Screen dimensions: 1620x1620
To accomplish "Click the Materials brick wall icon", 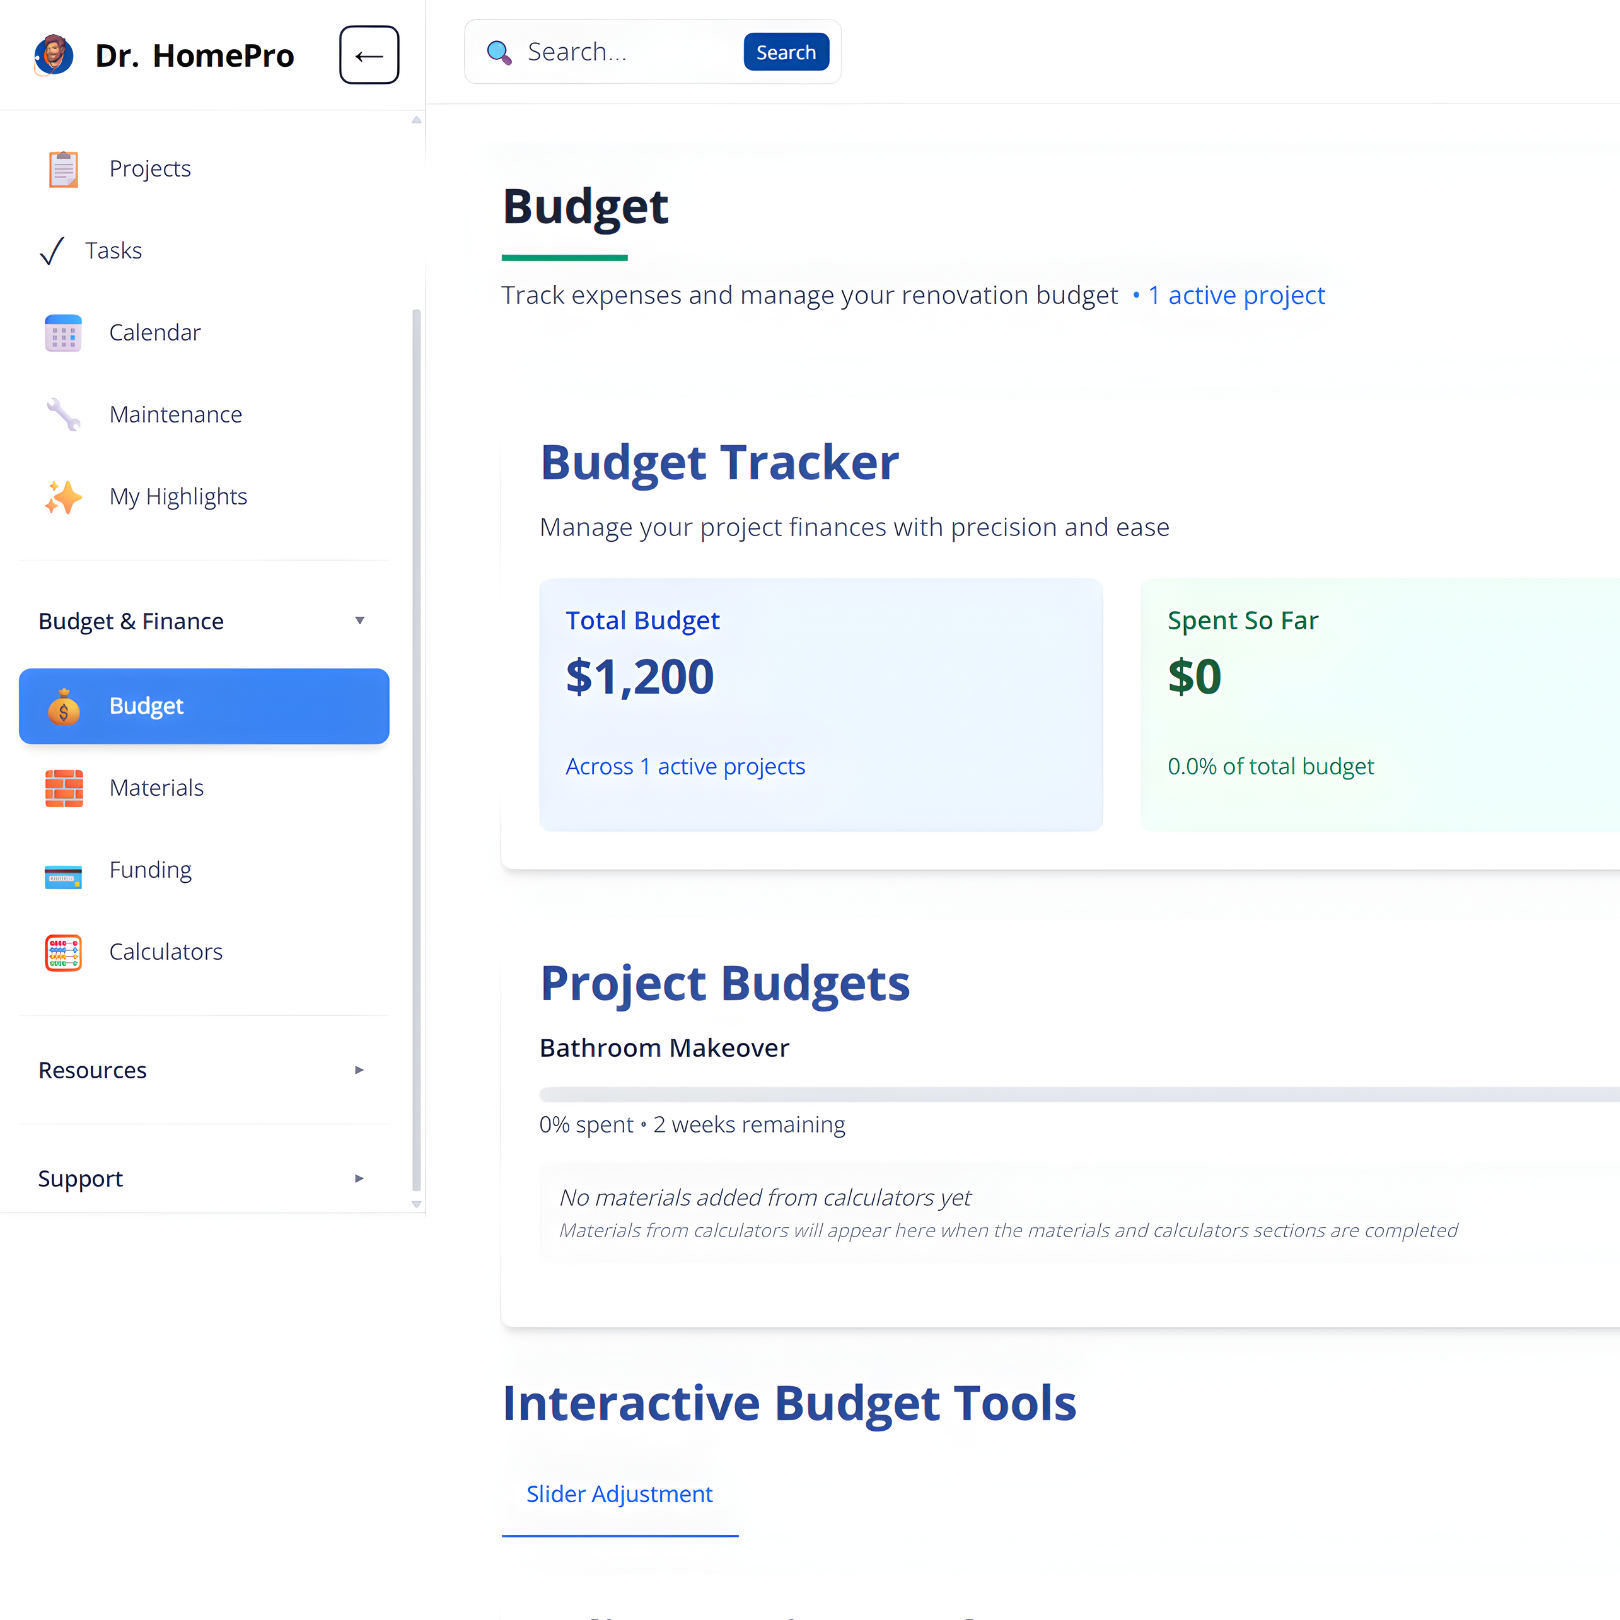I will (63, 788).
